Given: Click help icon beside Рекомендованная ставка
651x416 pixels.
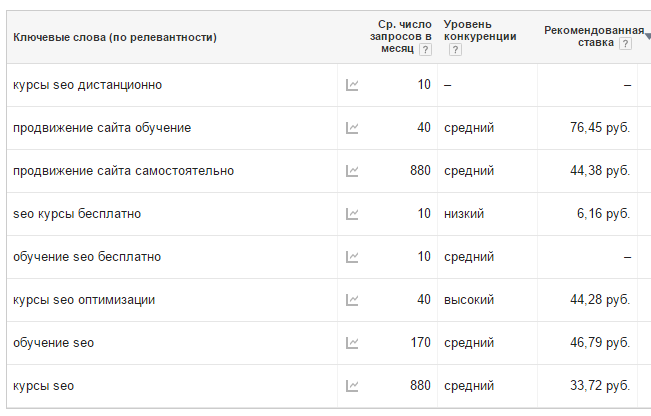Looking at the screenshot, I should pos(625,44).
